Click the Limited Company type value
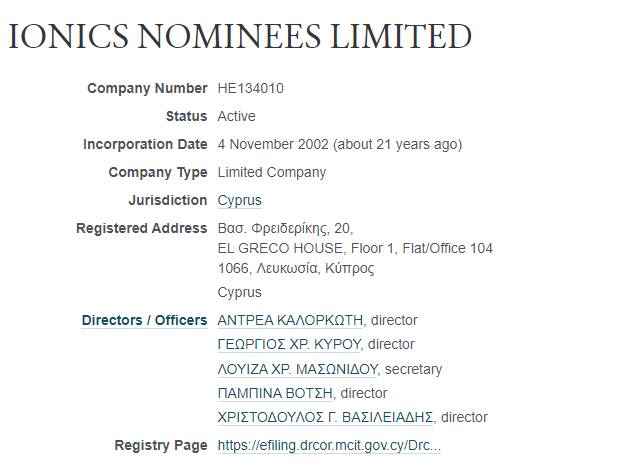The image size is (638, 469). (x=272, y=172)
